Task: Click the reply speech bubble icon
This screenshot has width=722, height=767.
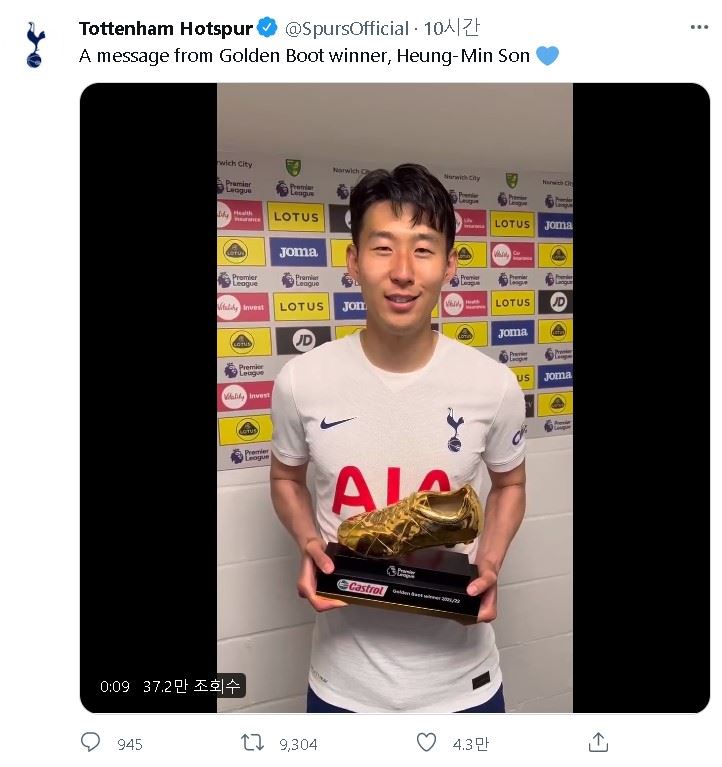Action: point(90,743)
